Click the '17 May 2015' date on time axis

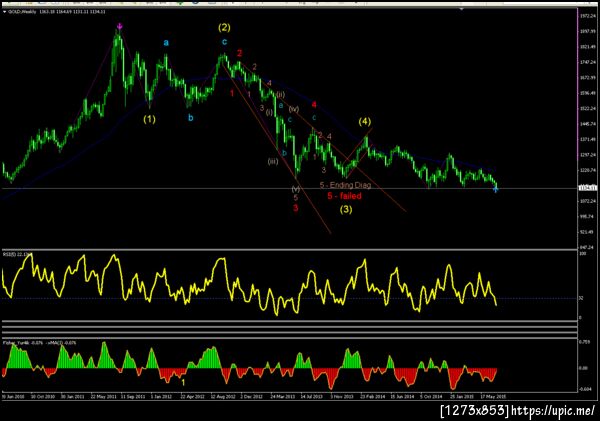point(493,397)
